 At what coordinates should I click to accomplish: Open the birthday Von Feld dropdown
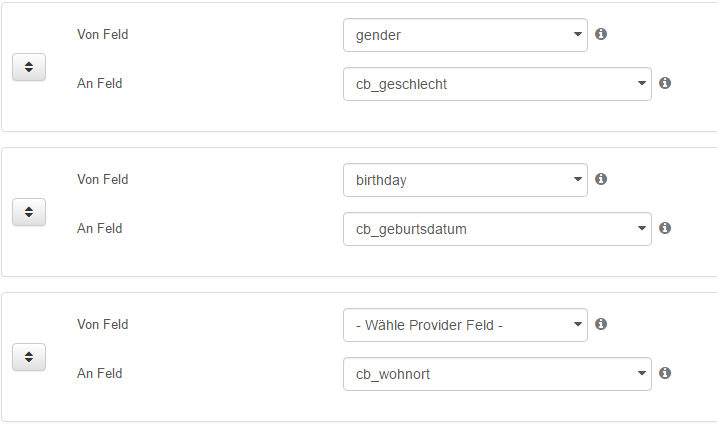pos(465,180)
